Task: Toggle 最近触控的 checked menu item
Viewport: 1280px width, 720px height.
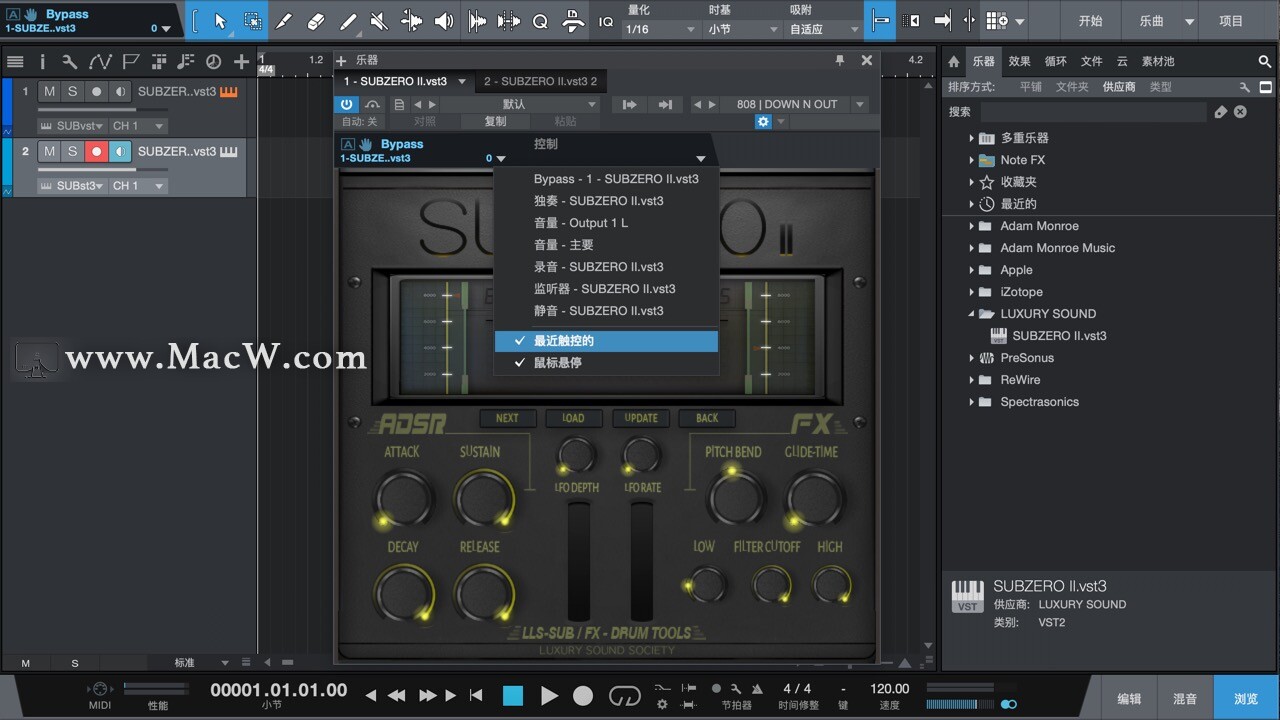Action: pos(606,341)
